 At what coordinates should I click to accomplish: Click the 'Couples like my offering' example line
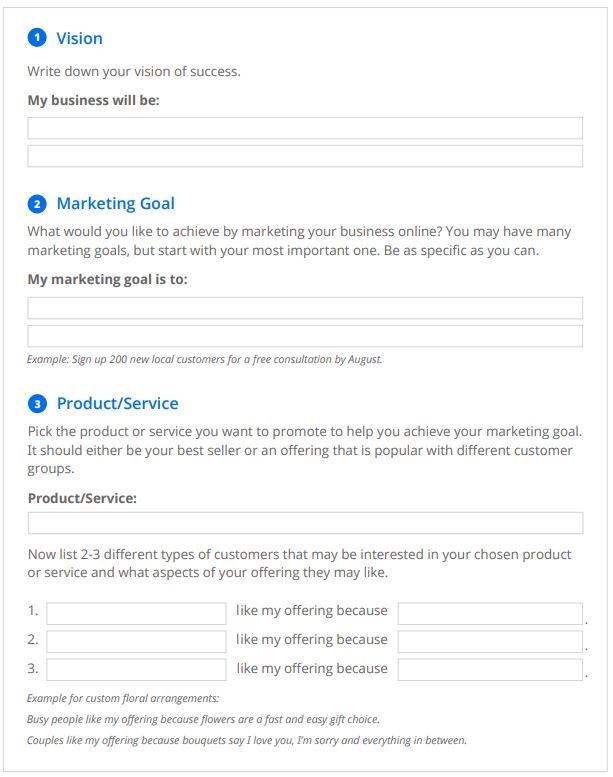(247, 740)
